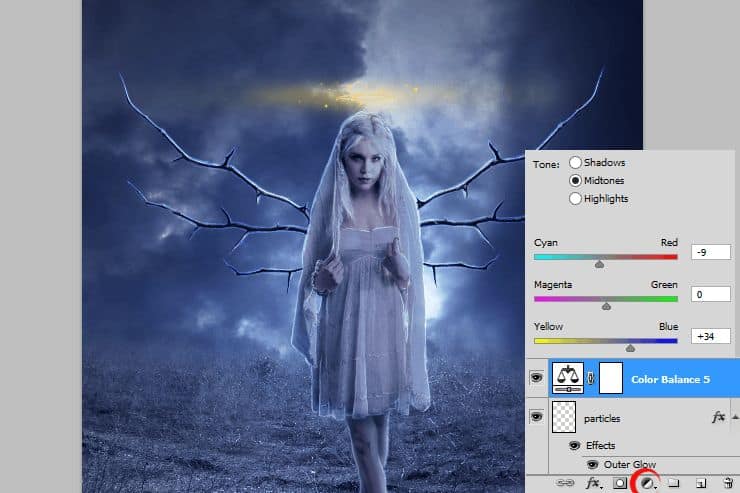The height and width of the screenshot is (493, 740).
Task: Select the Highlights tone option
Action: click(575, 198)
